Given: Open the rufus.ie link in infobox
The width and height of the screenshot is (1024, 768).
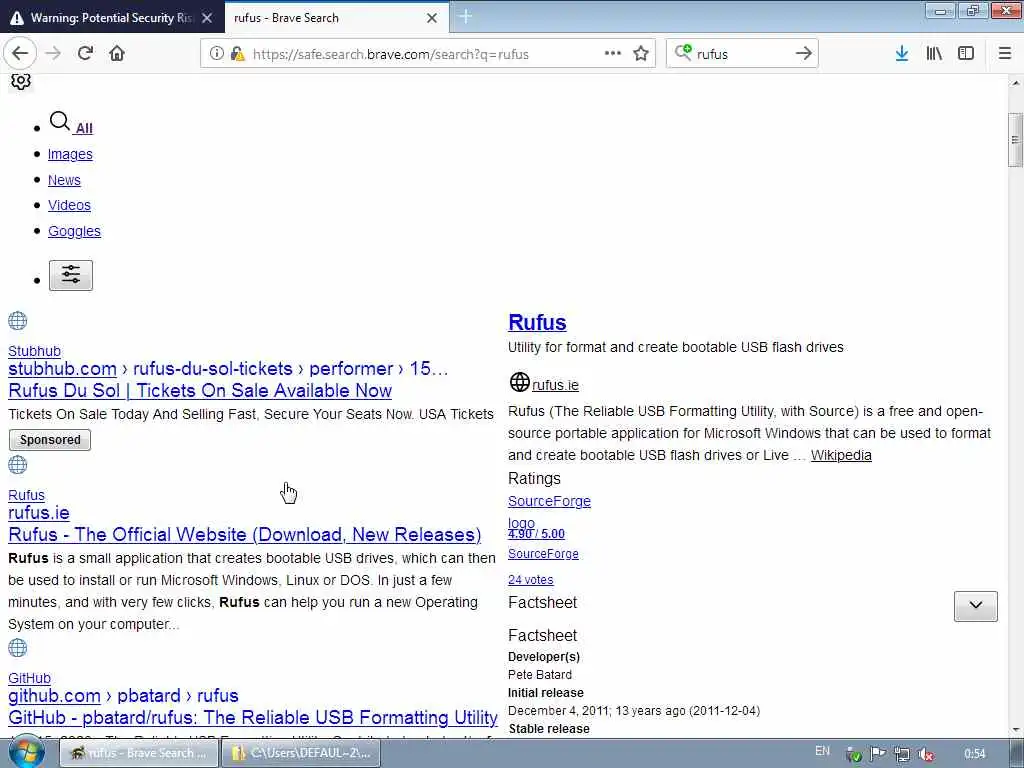Looking at the screenshot, I should [x=555, y=385].
